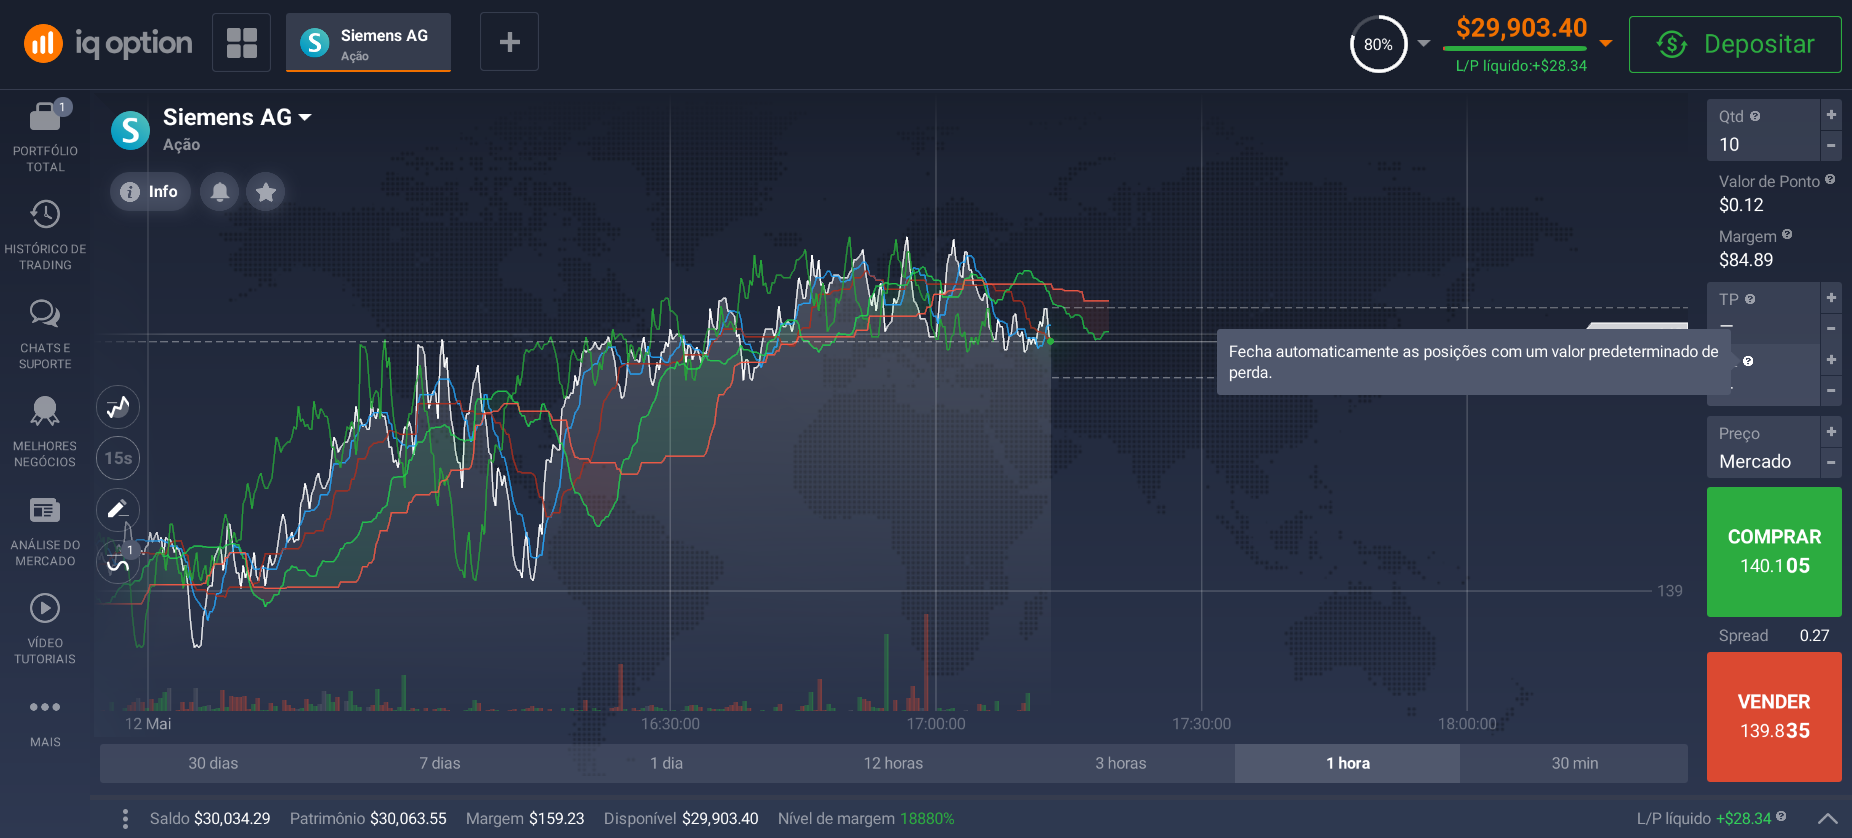Decrease Preço with minus
The height and width of the screenshot is (838, 1852).
coord(1831,462)
